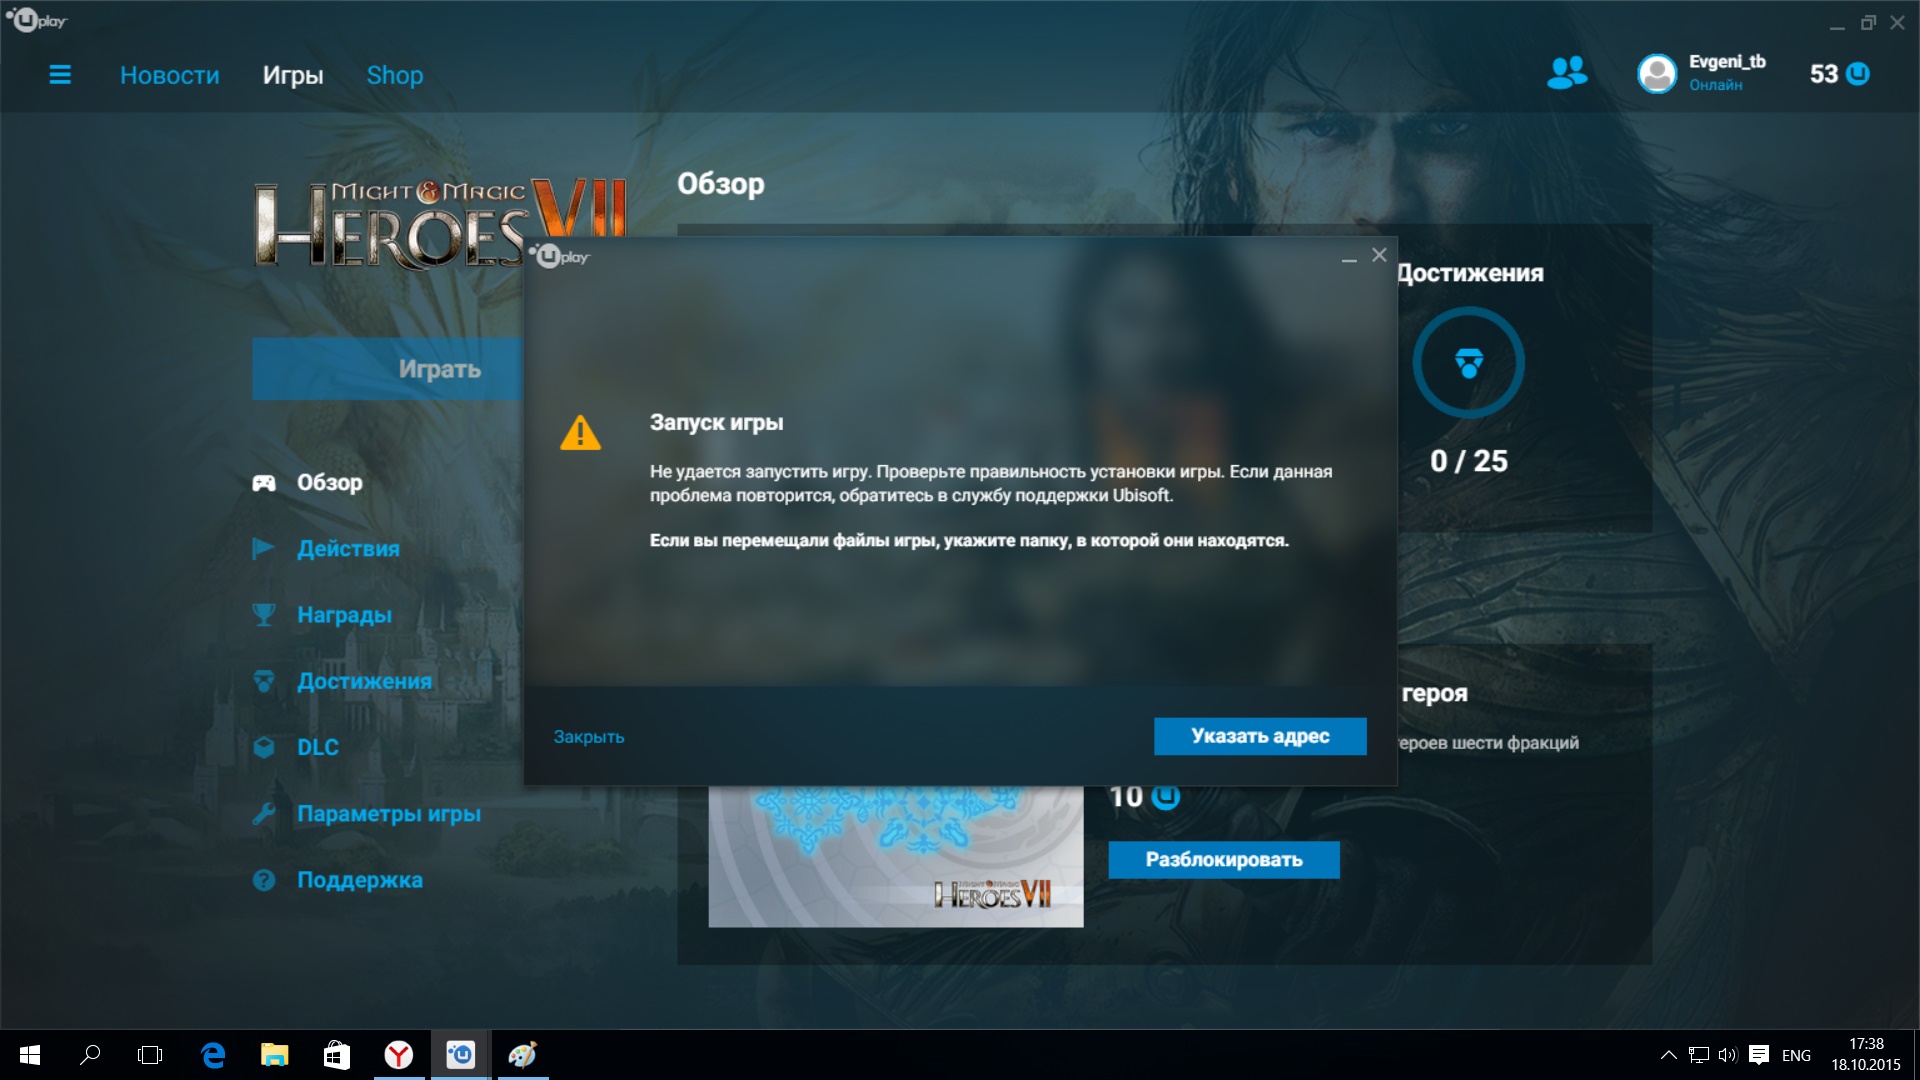Close the Запуск игры dialog window
The width and height of the screenshot is (1920, 1080).
[x=1379, y=256]
